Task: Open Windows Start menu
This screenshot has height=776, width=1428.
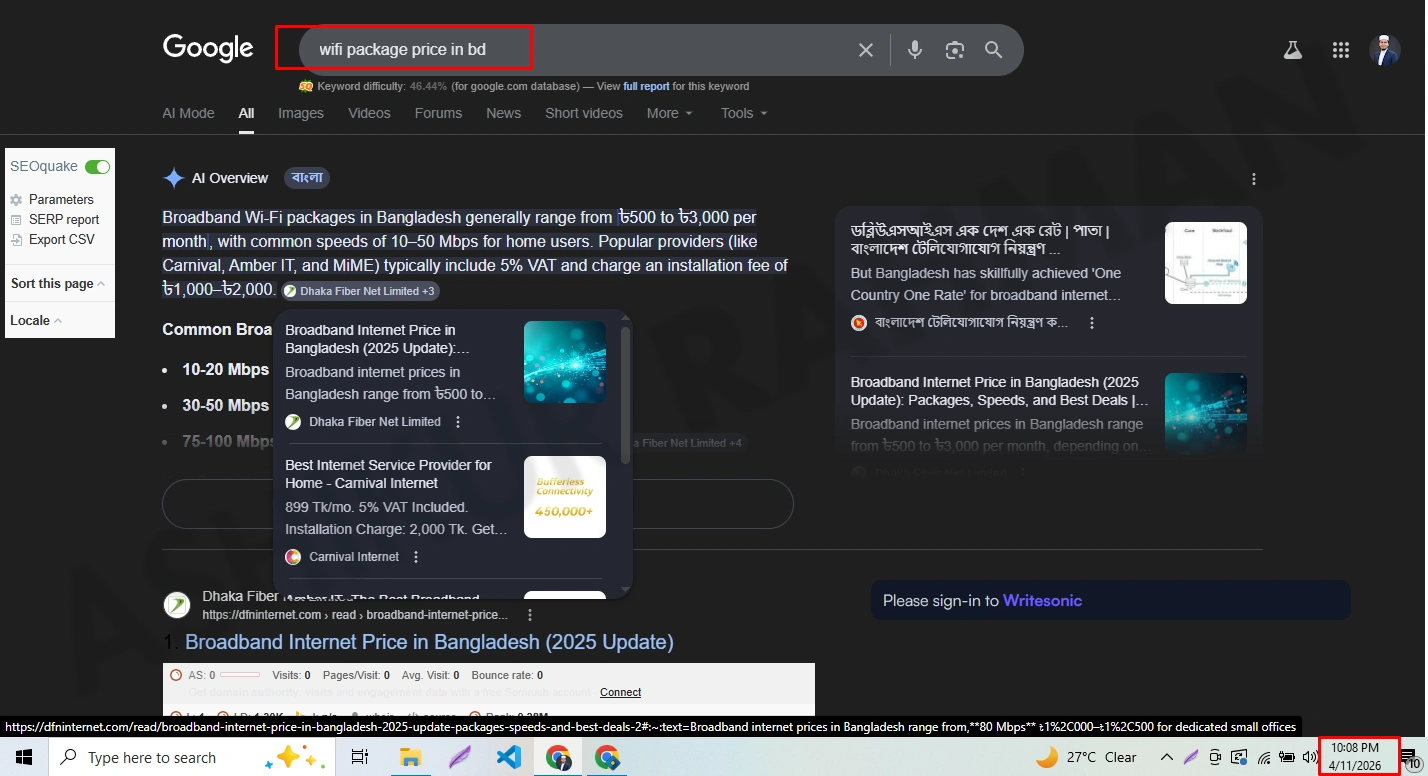Action: 23,757
